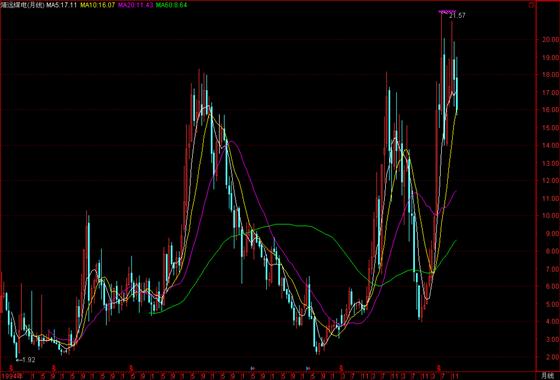Viewport: 560px width, 380px height.
Task: Click the 10.00 price level on right axis
Action: click(549, 216)
